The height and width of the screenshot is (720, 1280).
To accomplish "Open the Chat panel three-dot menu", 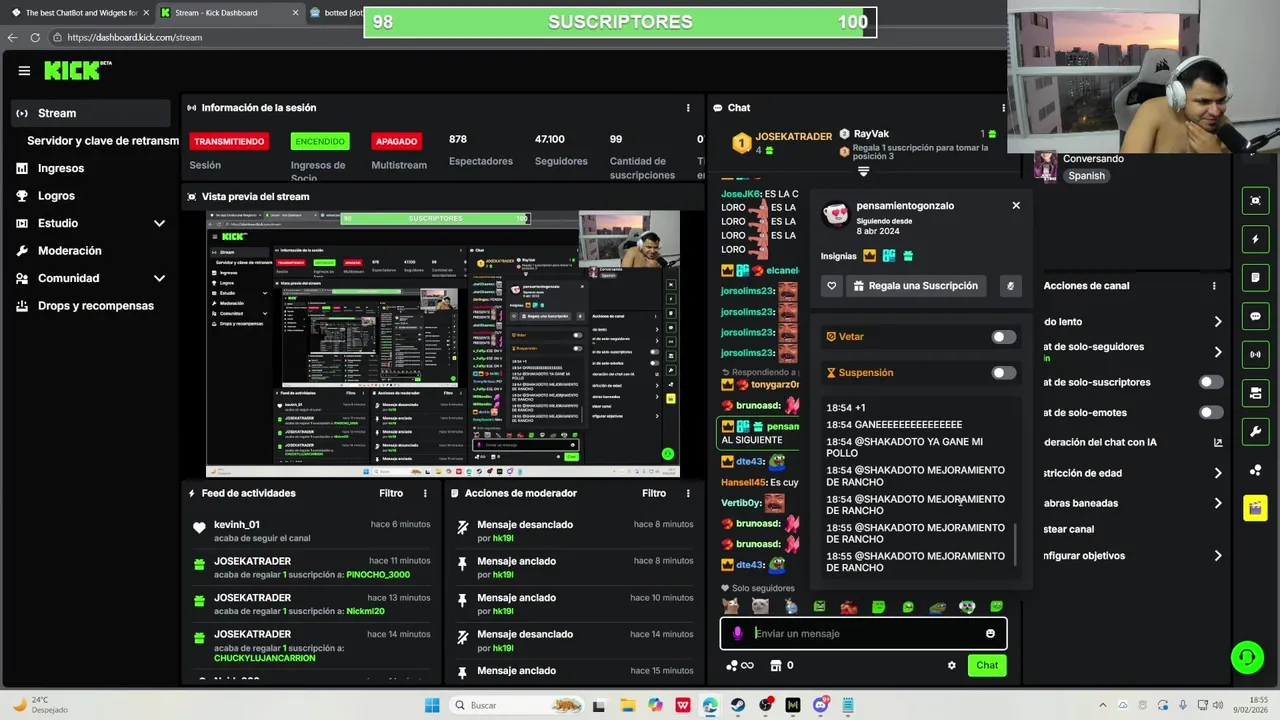I will pyautogui.click(x=1003, y=108).
